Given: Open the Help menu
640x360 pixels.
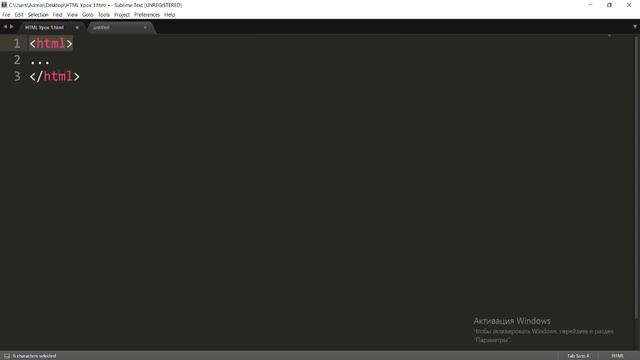Looking at the screenshot, I should click(169, 15).
